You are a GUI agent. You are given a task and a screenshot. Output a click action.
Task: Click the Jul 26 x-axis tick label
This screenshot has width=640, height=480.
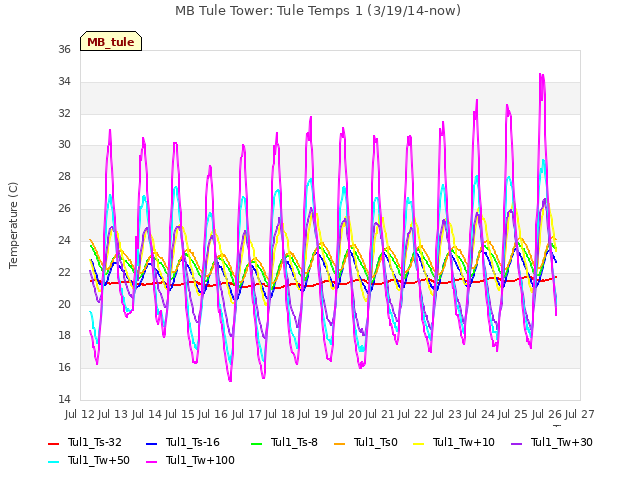(548, 414)
